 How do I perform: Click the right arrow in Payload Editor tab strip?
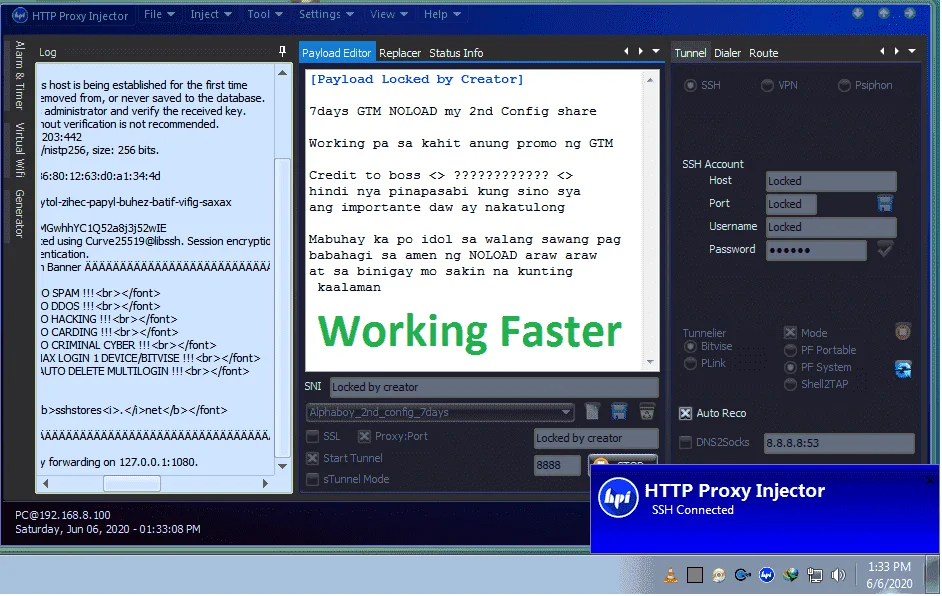coord(640,52)
